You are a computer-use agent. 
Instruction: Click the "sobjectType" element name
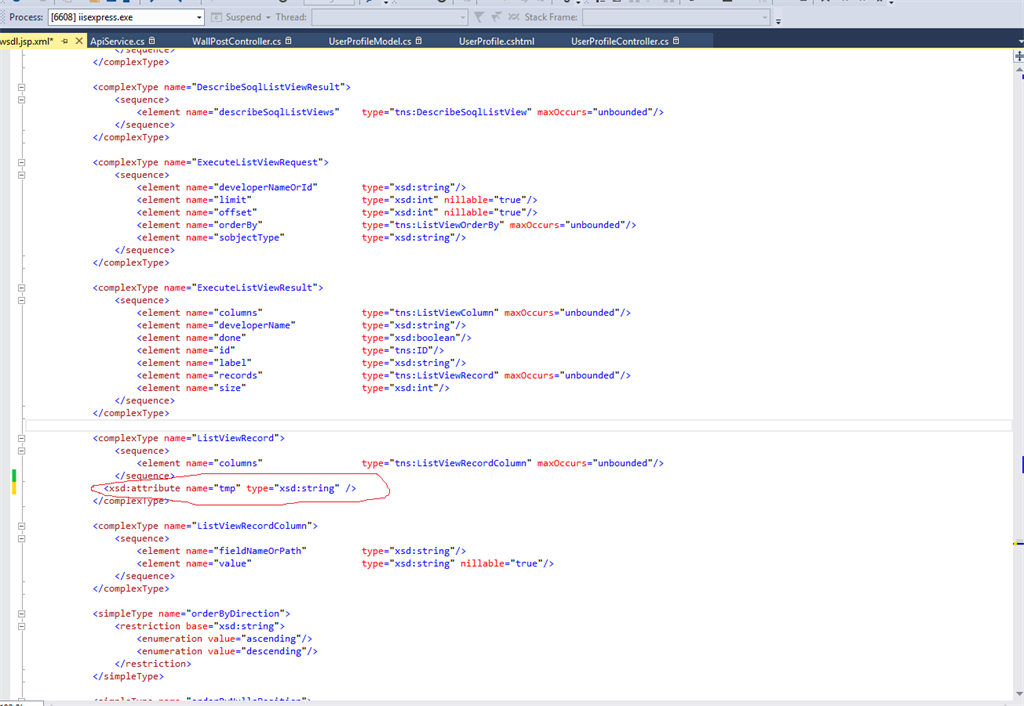tap(249, 238)
